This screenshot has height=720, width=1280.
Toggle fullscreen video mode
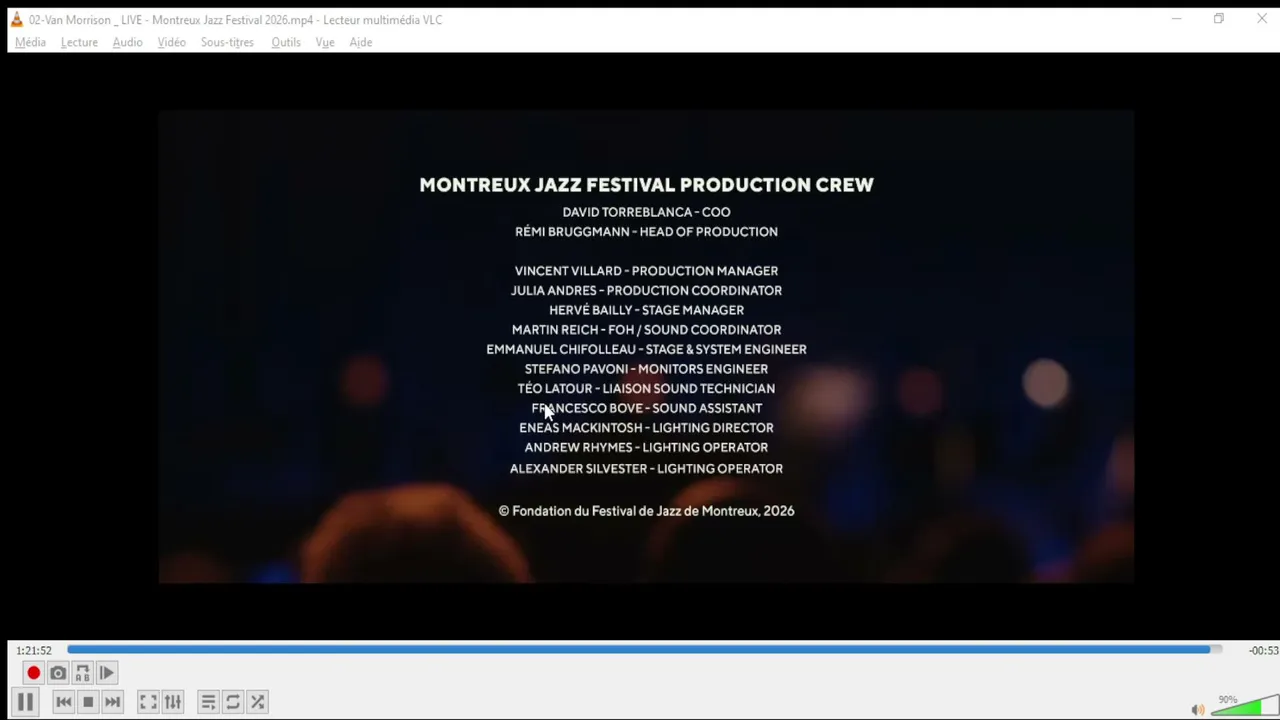(x=148, y=702)
